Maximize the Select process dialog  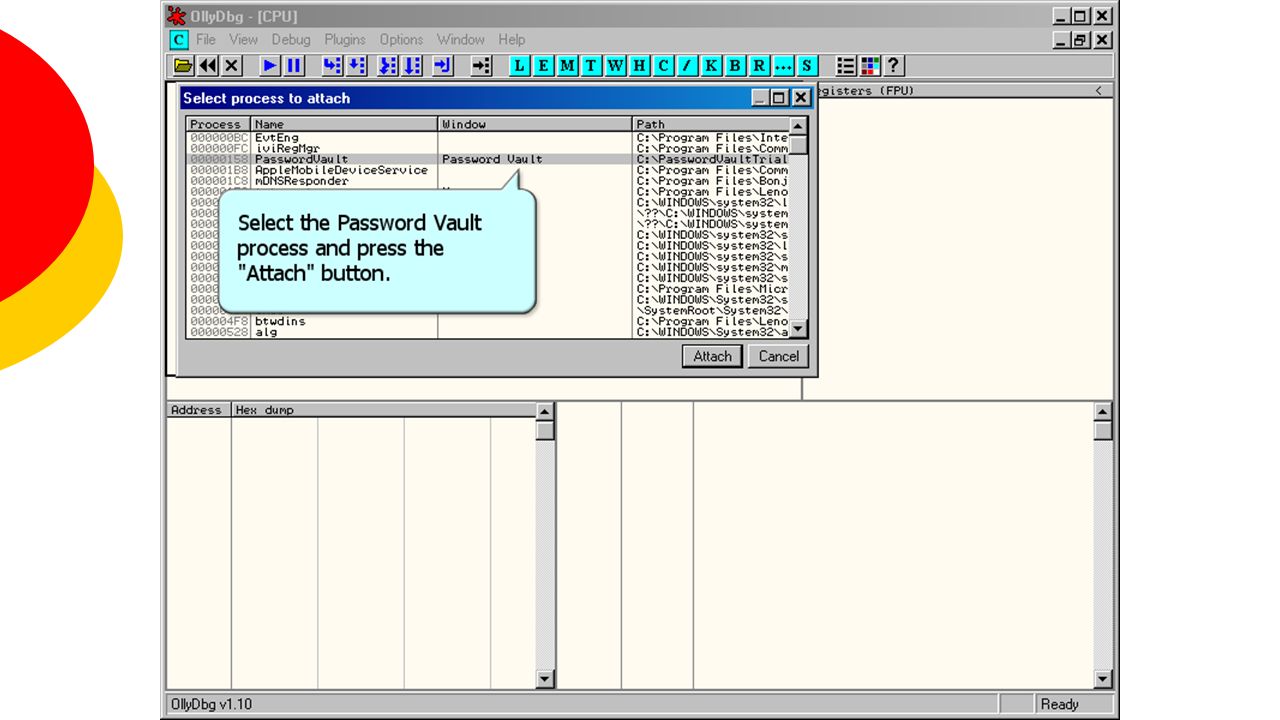pyautogui.click(x=781, y=98)
